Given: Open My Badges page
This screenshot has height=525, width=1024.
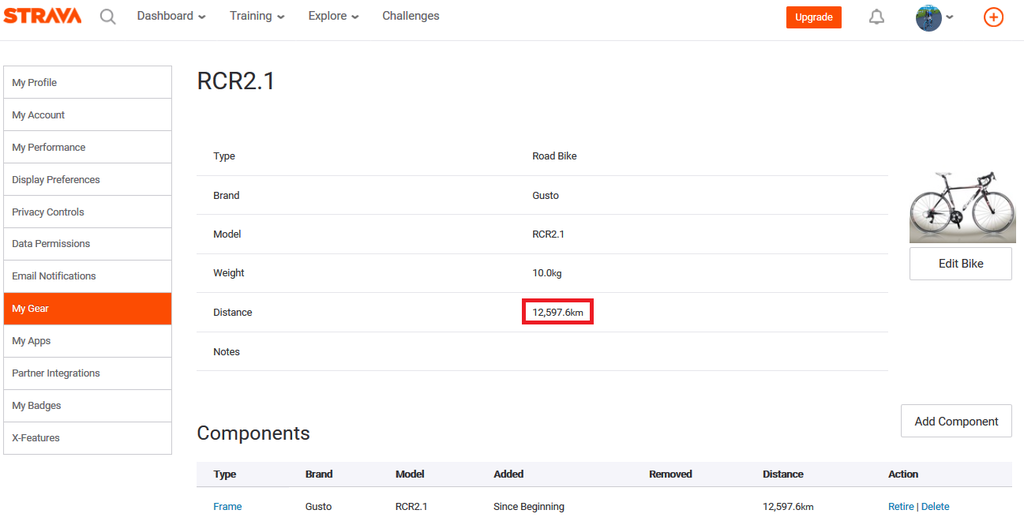Looking at the screenshot, I should coord(88,406).
